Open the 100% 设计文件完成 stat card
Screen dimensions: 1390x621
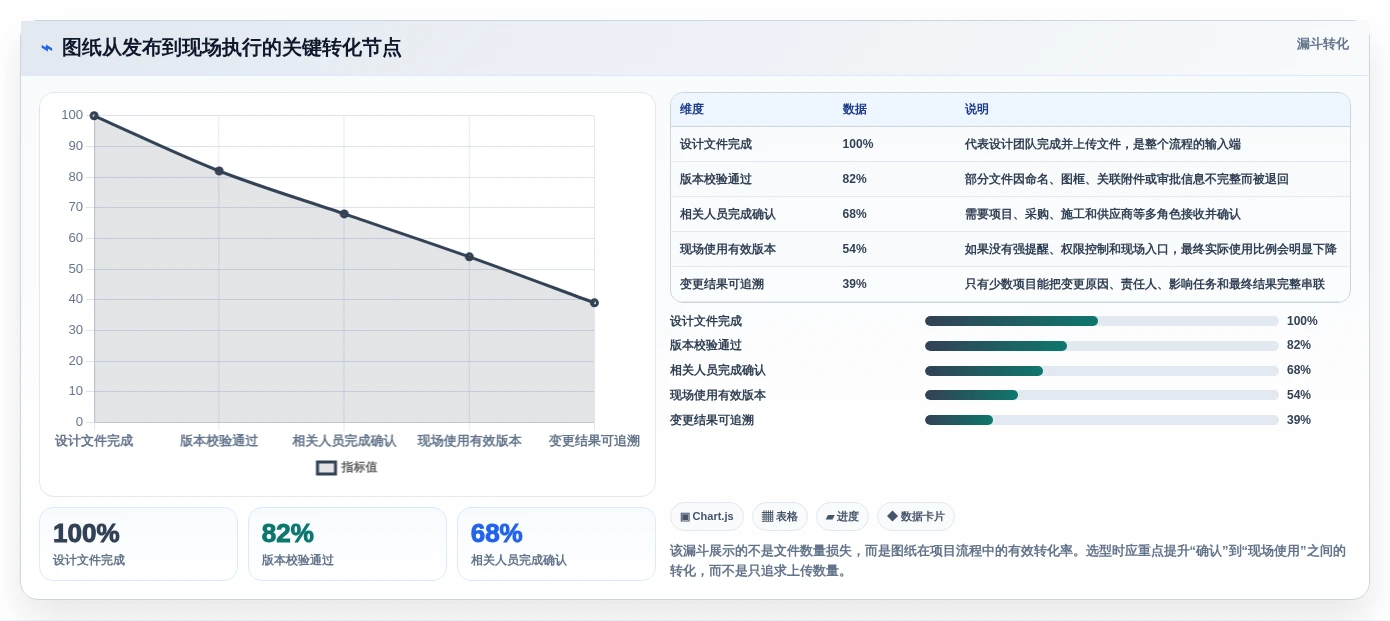click(x=138, y=544)
